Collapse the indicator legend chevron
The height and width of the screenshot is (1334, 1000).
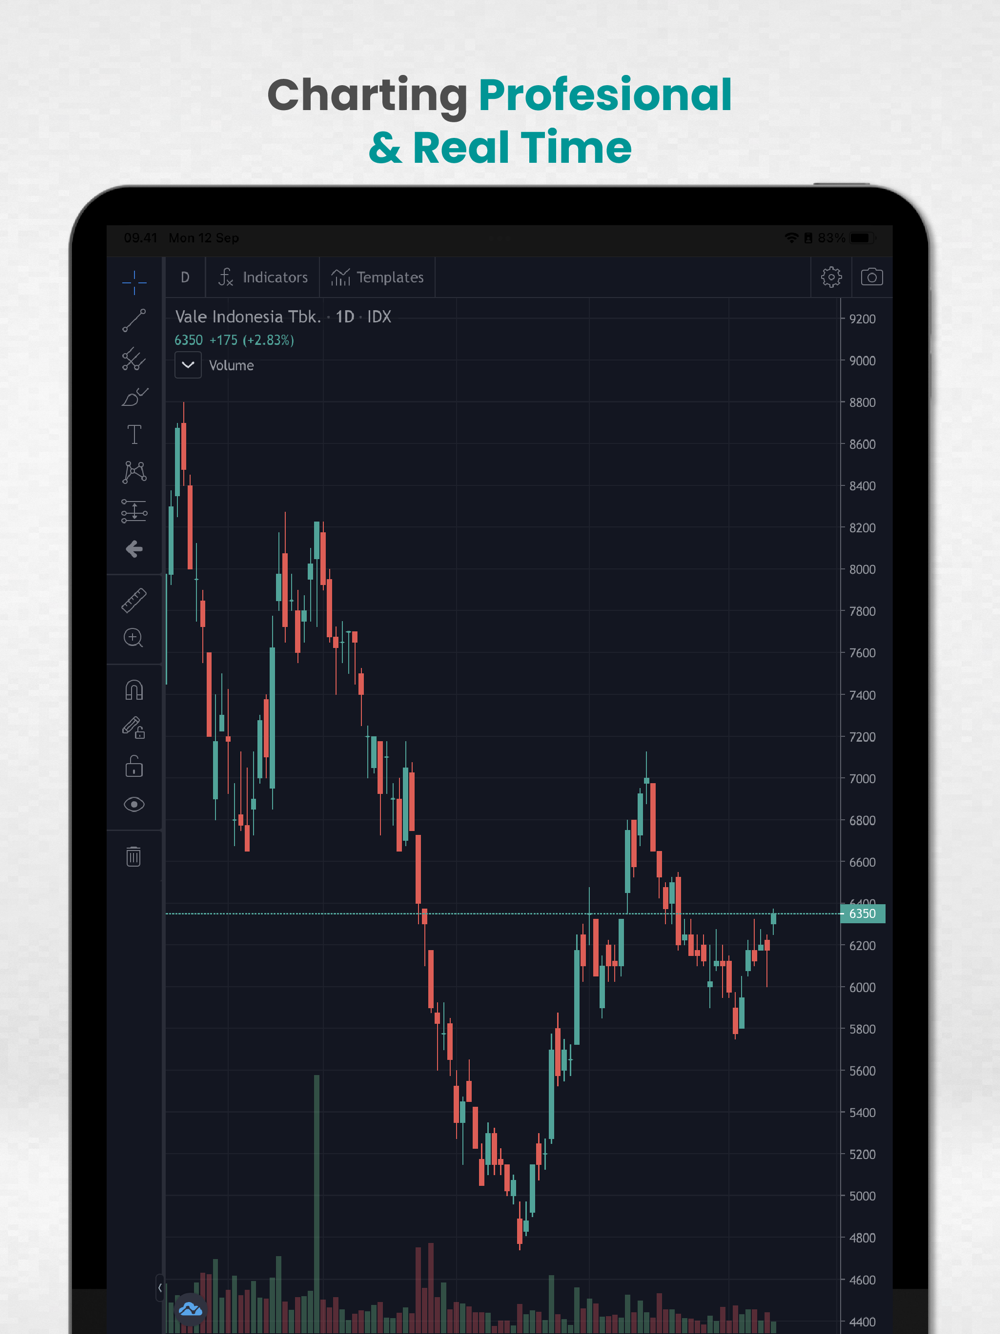click(x=188, y=365)
